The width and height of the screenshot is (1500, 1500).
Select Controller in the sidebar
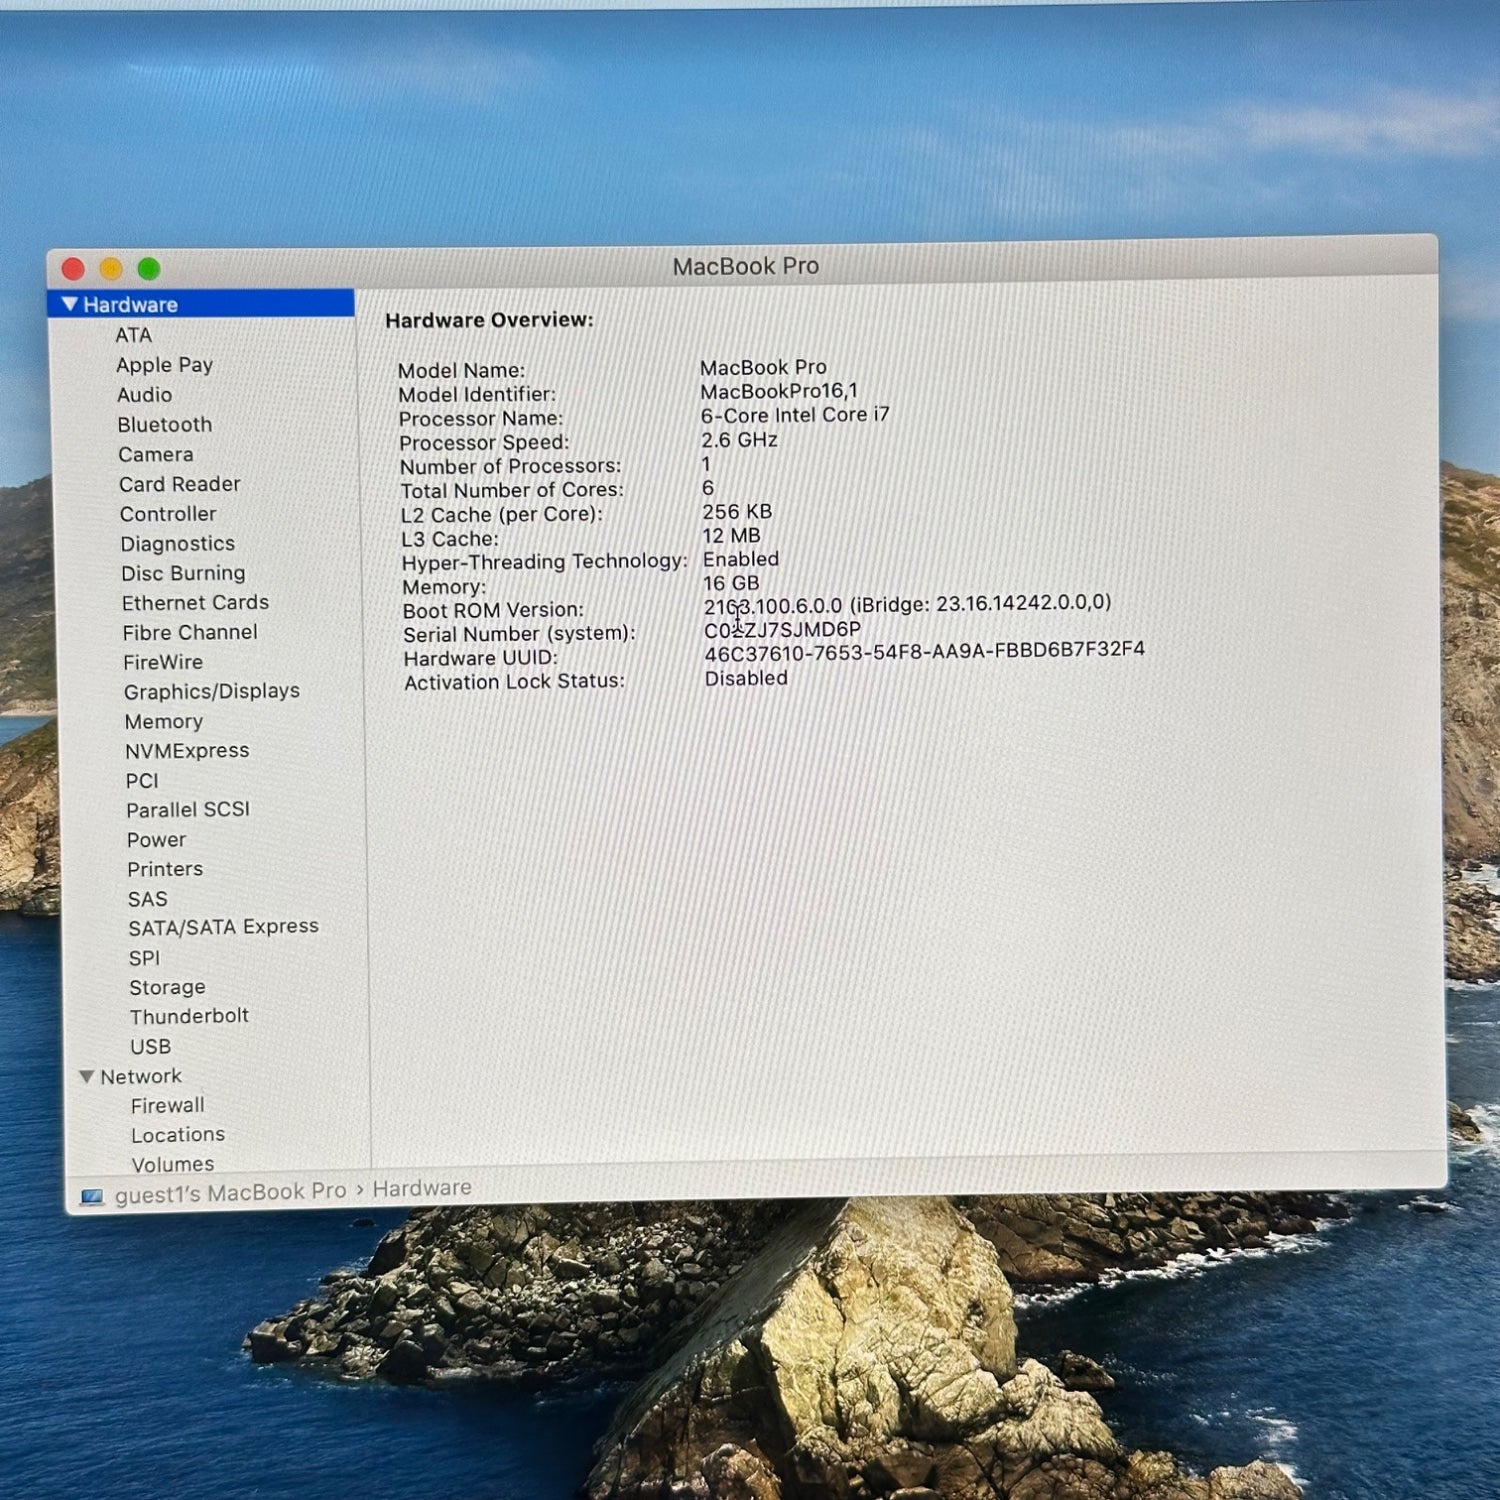tap(168, 514)
